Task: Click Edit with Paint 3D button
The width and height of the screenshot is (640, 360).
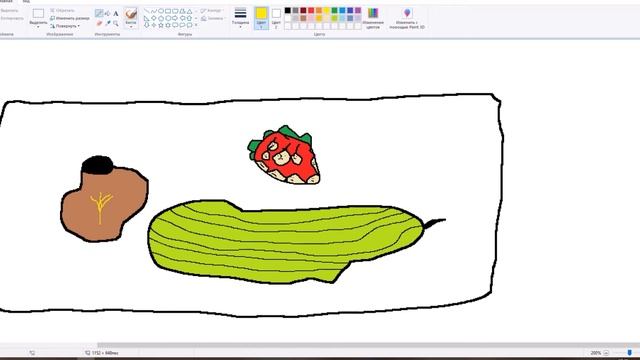Action: (x=407, y=18)
